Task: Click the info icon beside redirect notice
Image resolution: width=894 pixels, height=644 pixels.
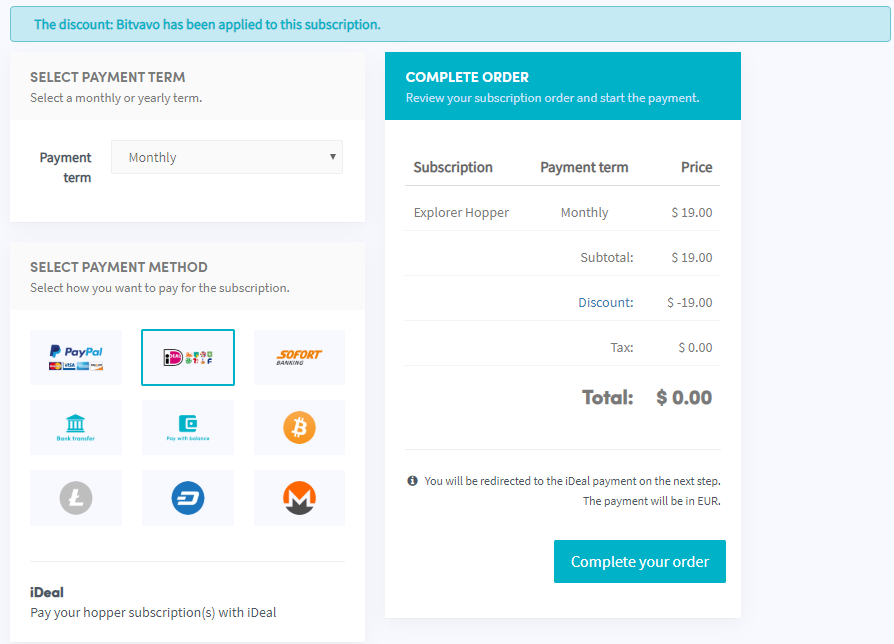Action: pyautogui.click(x=412, y=480)
